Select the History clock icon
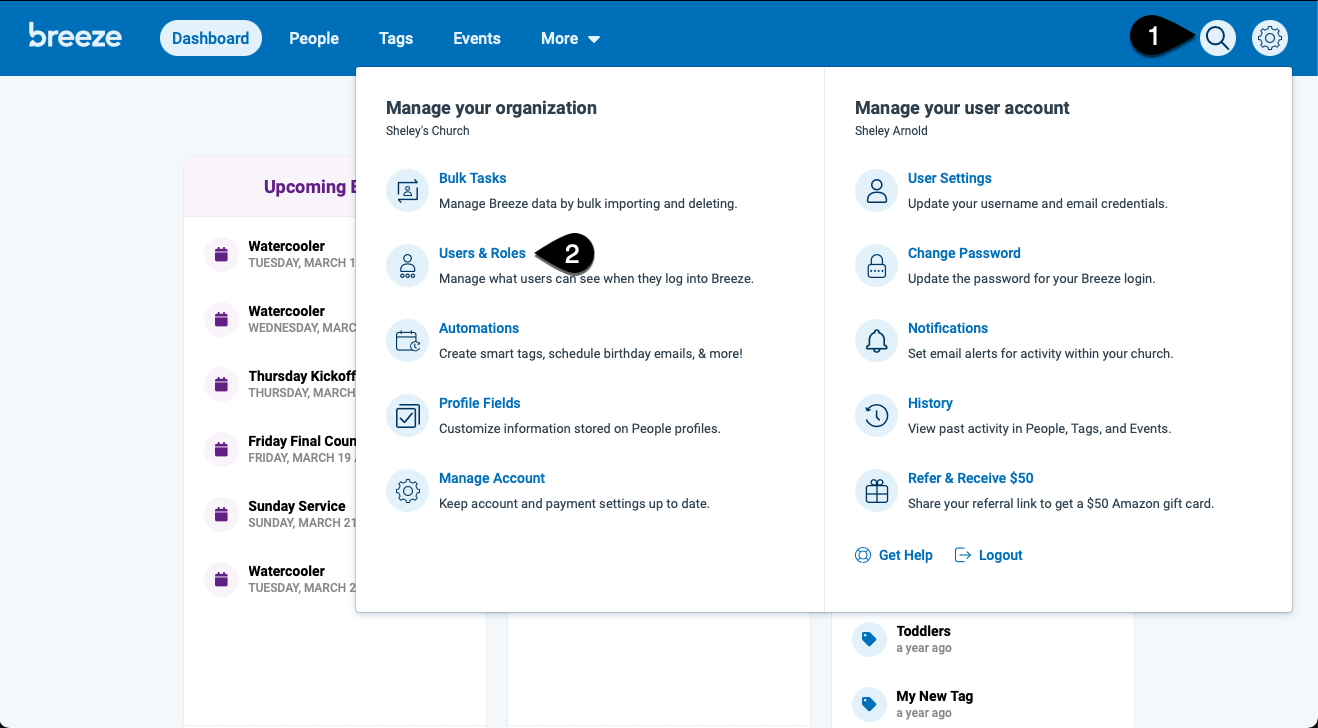This screenshot has width=1318, height=728. 876,415
